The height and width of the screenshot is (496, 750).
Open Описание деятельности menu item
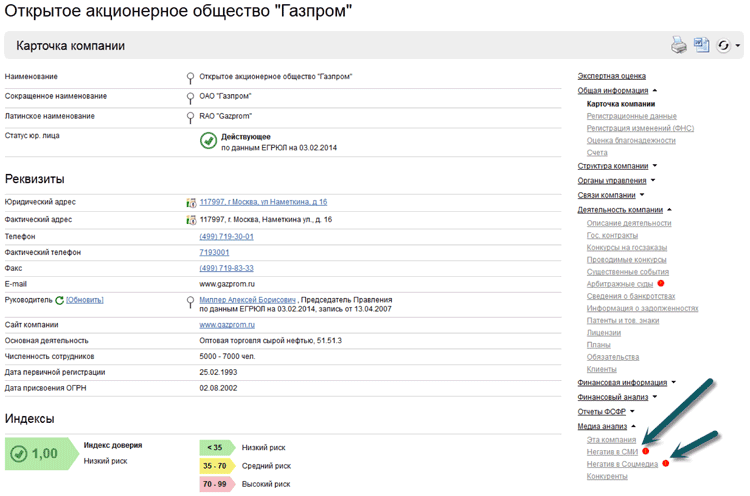[x=629, y=223]
